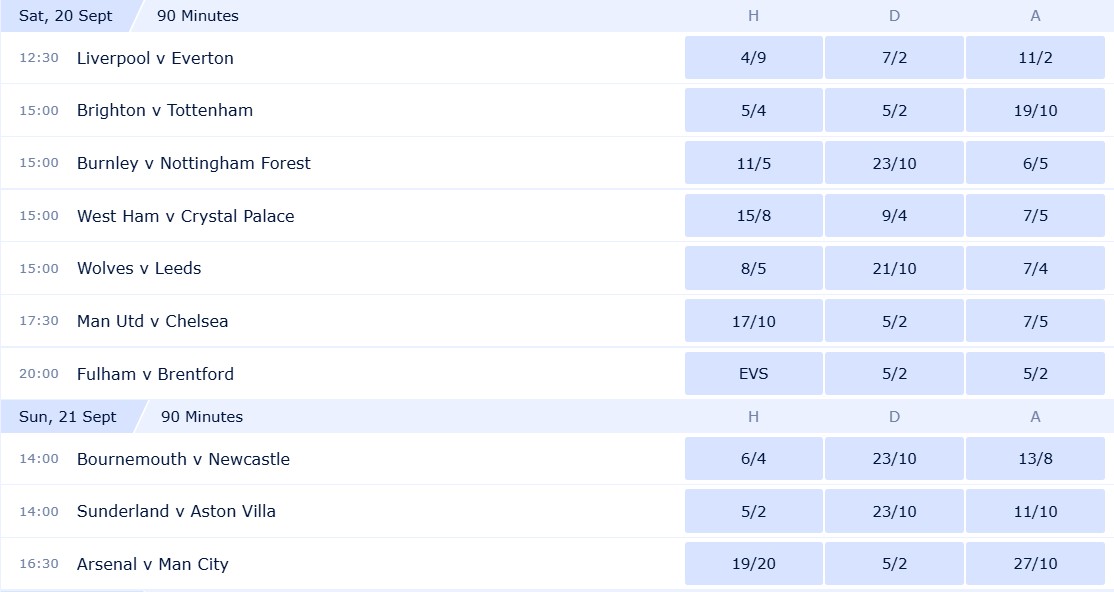Pick Burnley home win at 11/5

753,163
